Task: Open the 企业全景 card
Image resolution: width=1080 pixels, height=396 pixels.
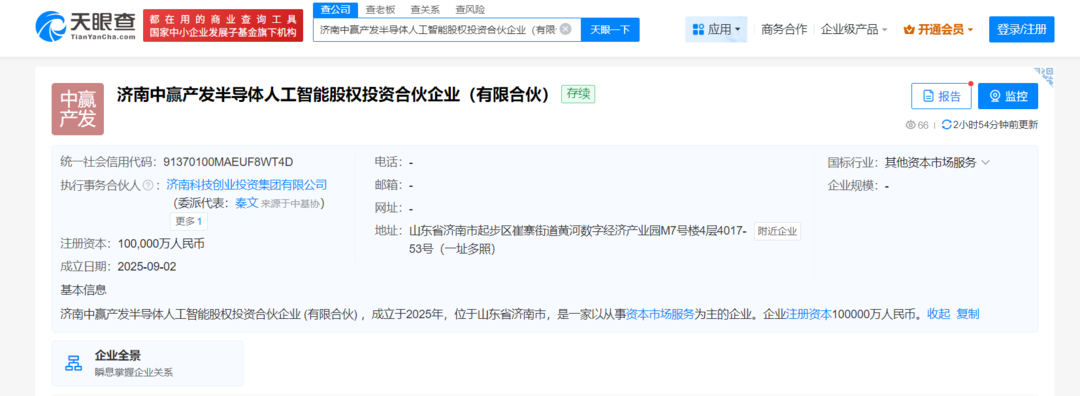Action: coord(147,363)
